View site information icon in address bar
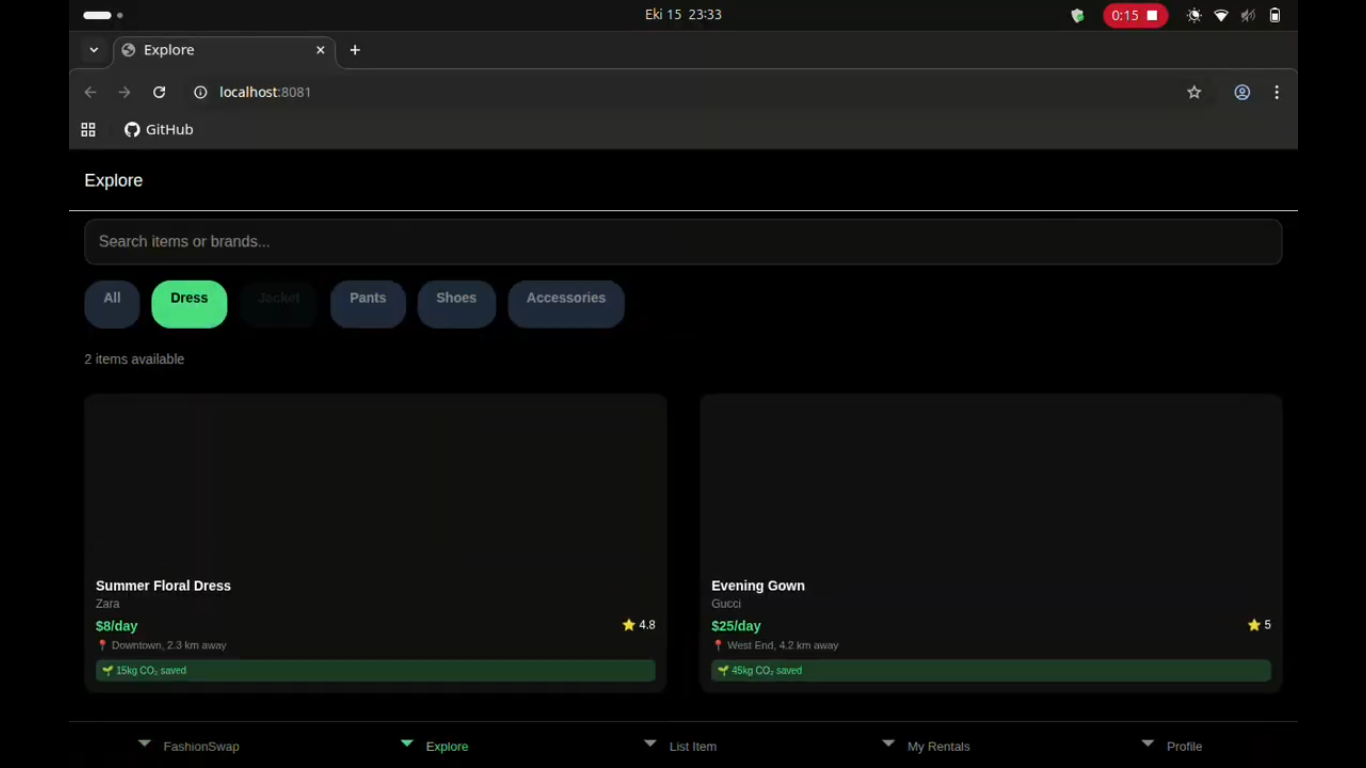This screenshot has width=1366, height=768. (200, 92)
